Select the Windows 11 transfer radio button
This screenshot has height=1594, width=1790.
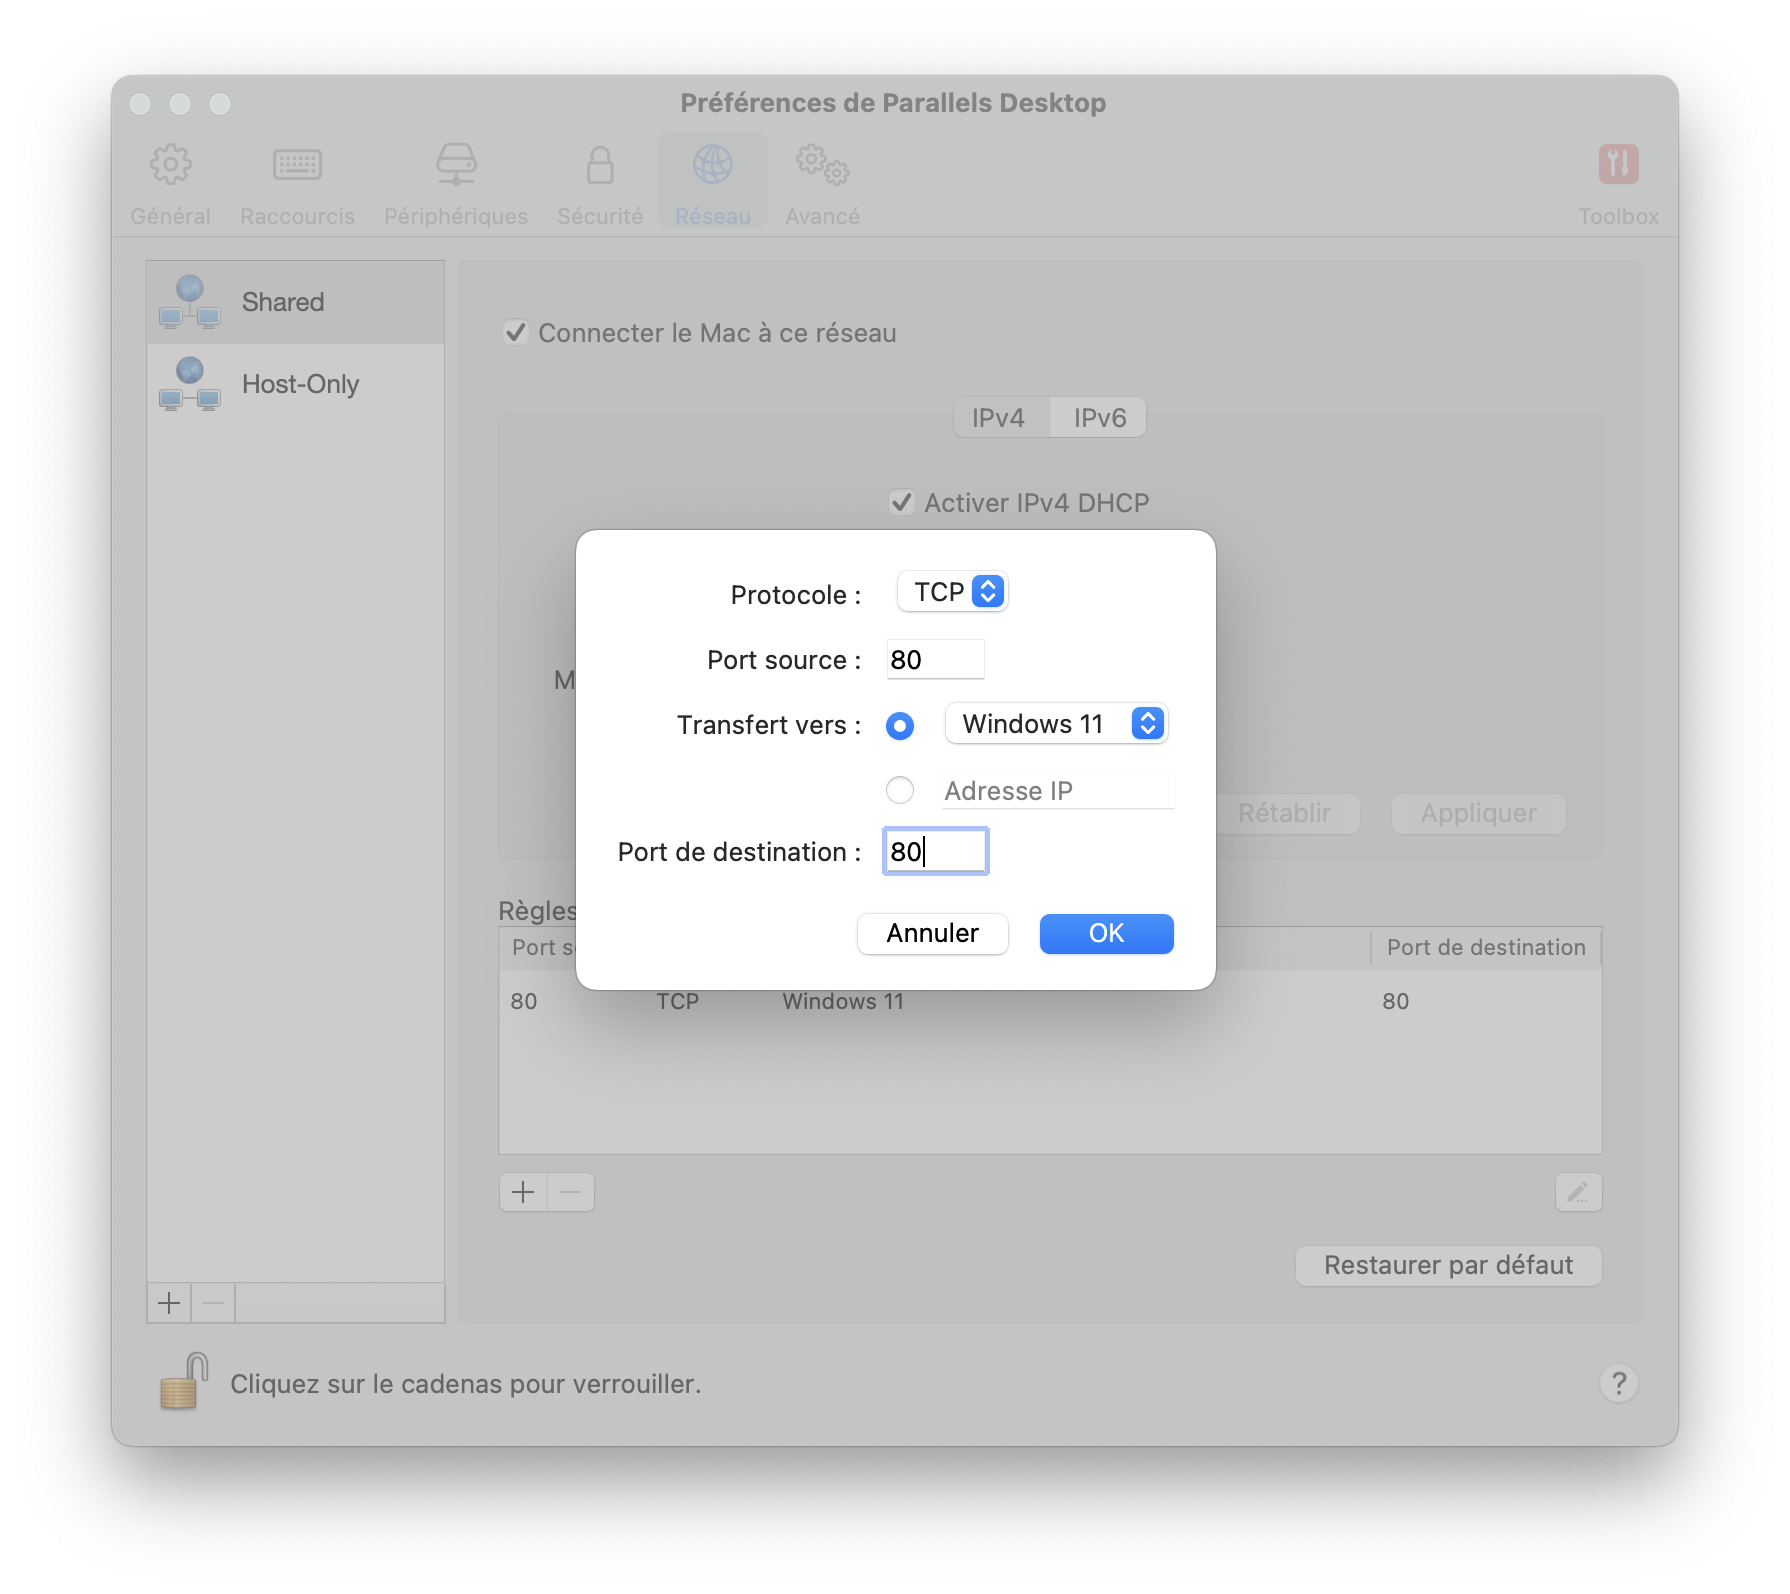(x=900, y=725)
